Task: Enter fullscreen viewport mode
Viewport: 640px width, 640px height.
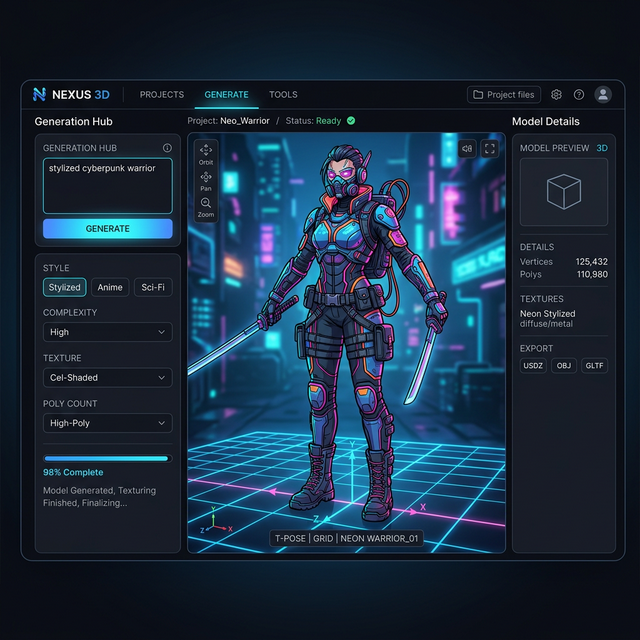Action: click(x=490, y=149)
